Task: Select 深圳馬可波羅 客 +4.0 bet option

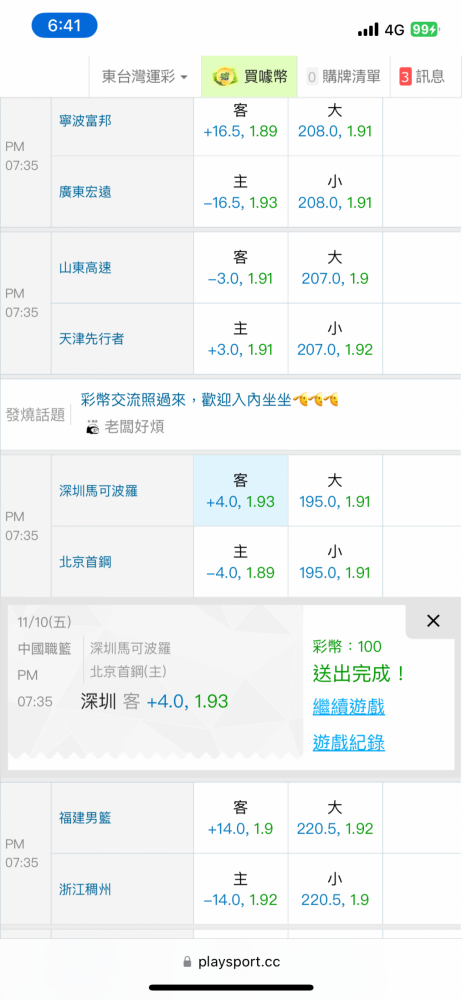Action: pyautogui.click(x=241, y=490)
